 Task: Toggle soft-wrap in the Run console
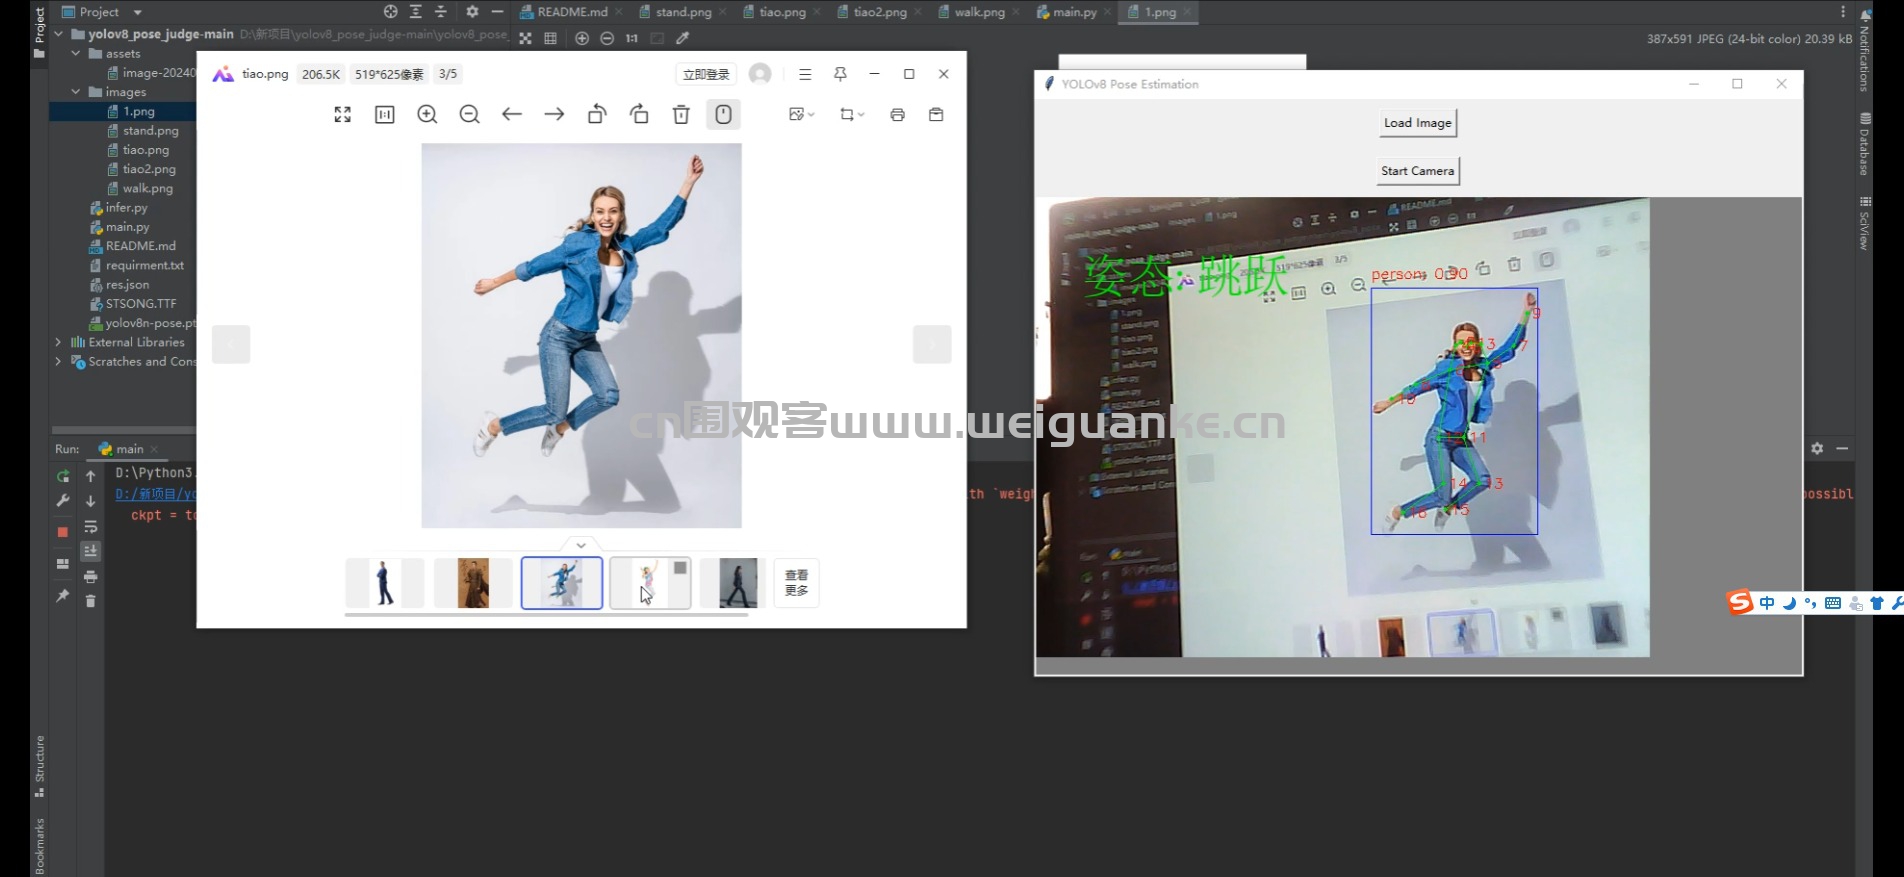pyautogui.click(x=90, y=526)
